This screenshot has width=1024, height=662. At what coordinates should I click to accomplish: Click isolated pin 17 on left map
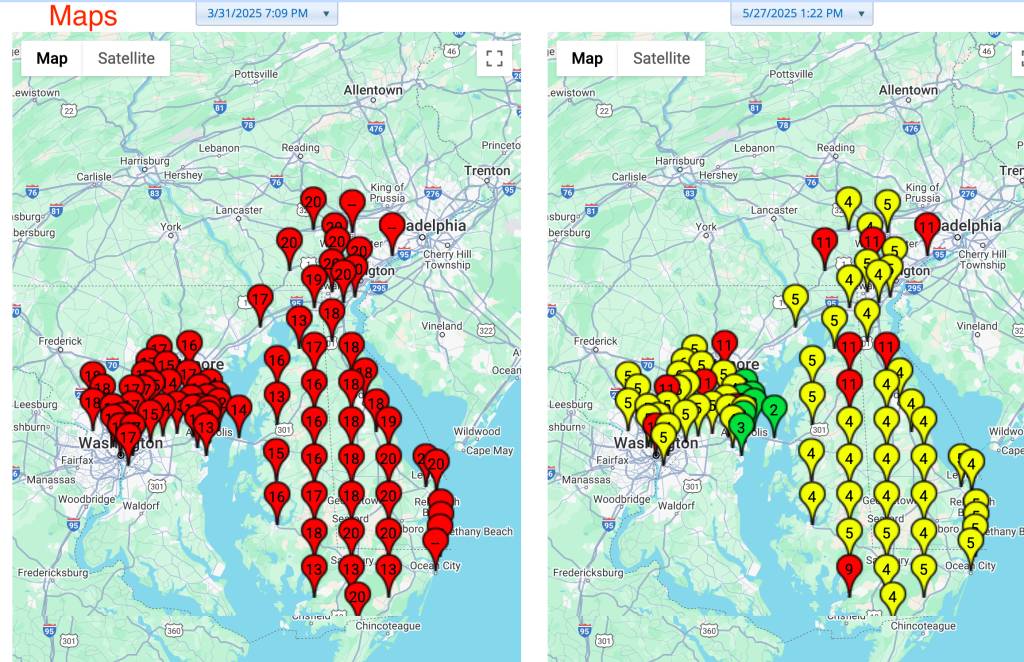[x=260, y=299]
